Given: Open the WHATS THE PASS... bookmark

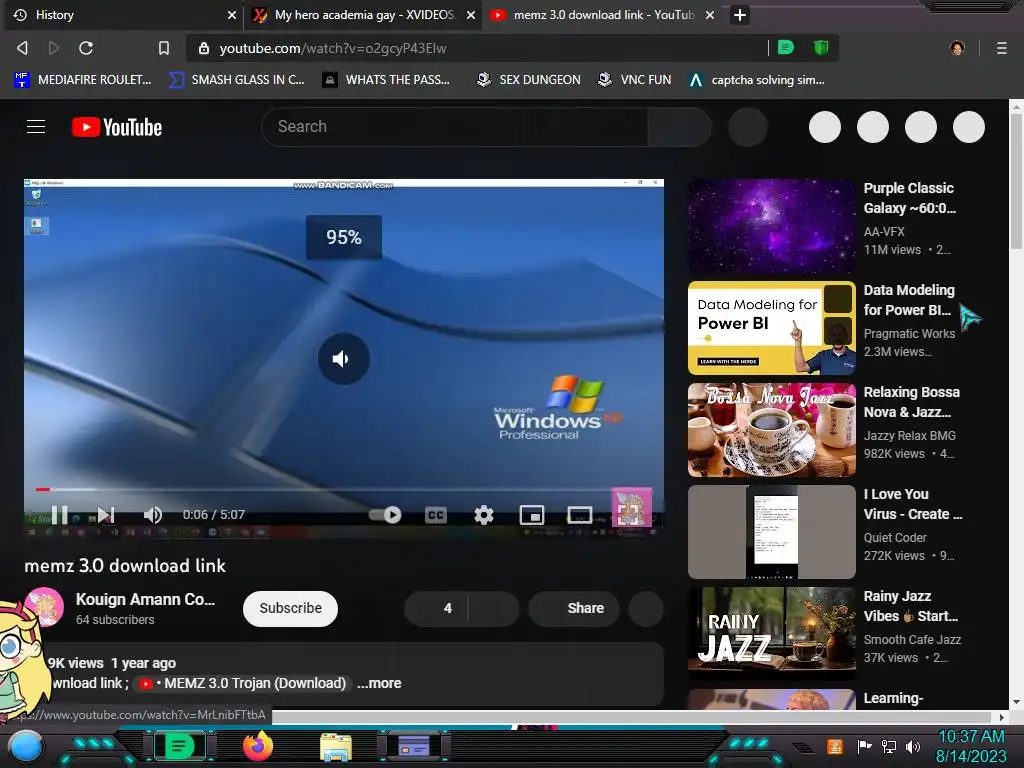Looking at the screenshot, I should (387, 80).
